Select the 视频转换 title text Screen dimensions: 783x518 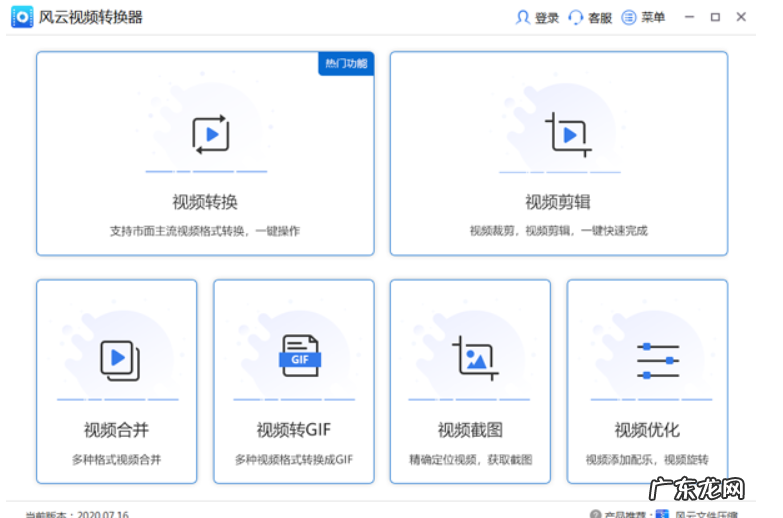pos(205,202)
